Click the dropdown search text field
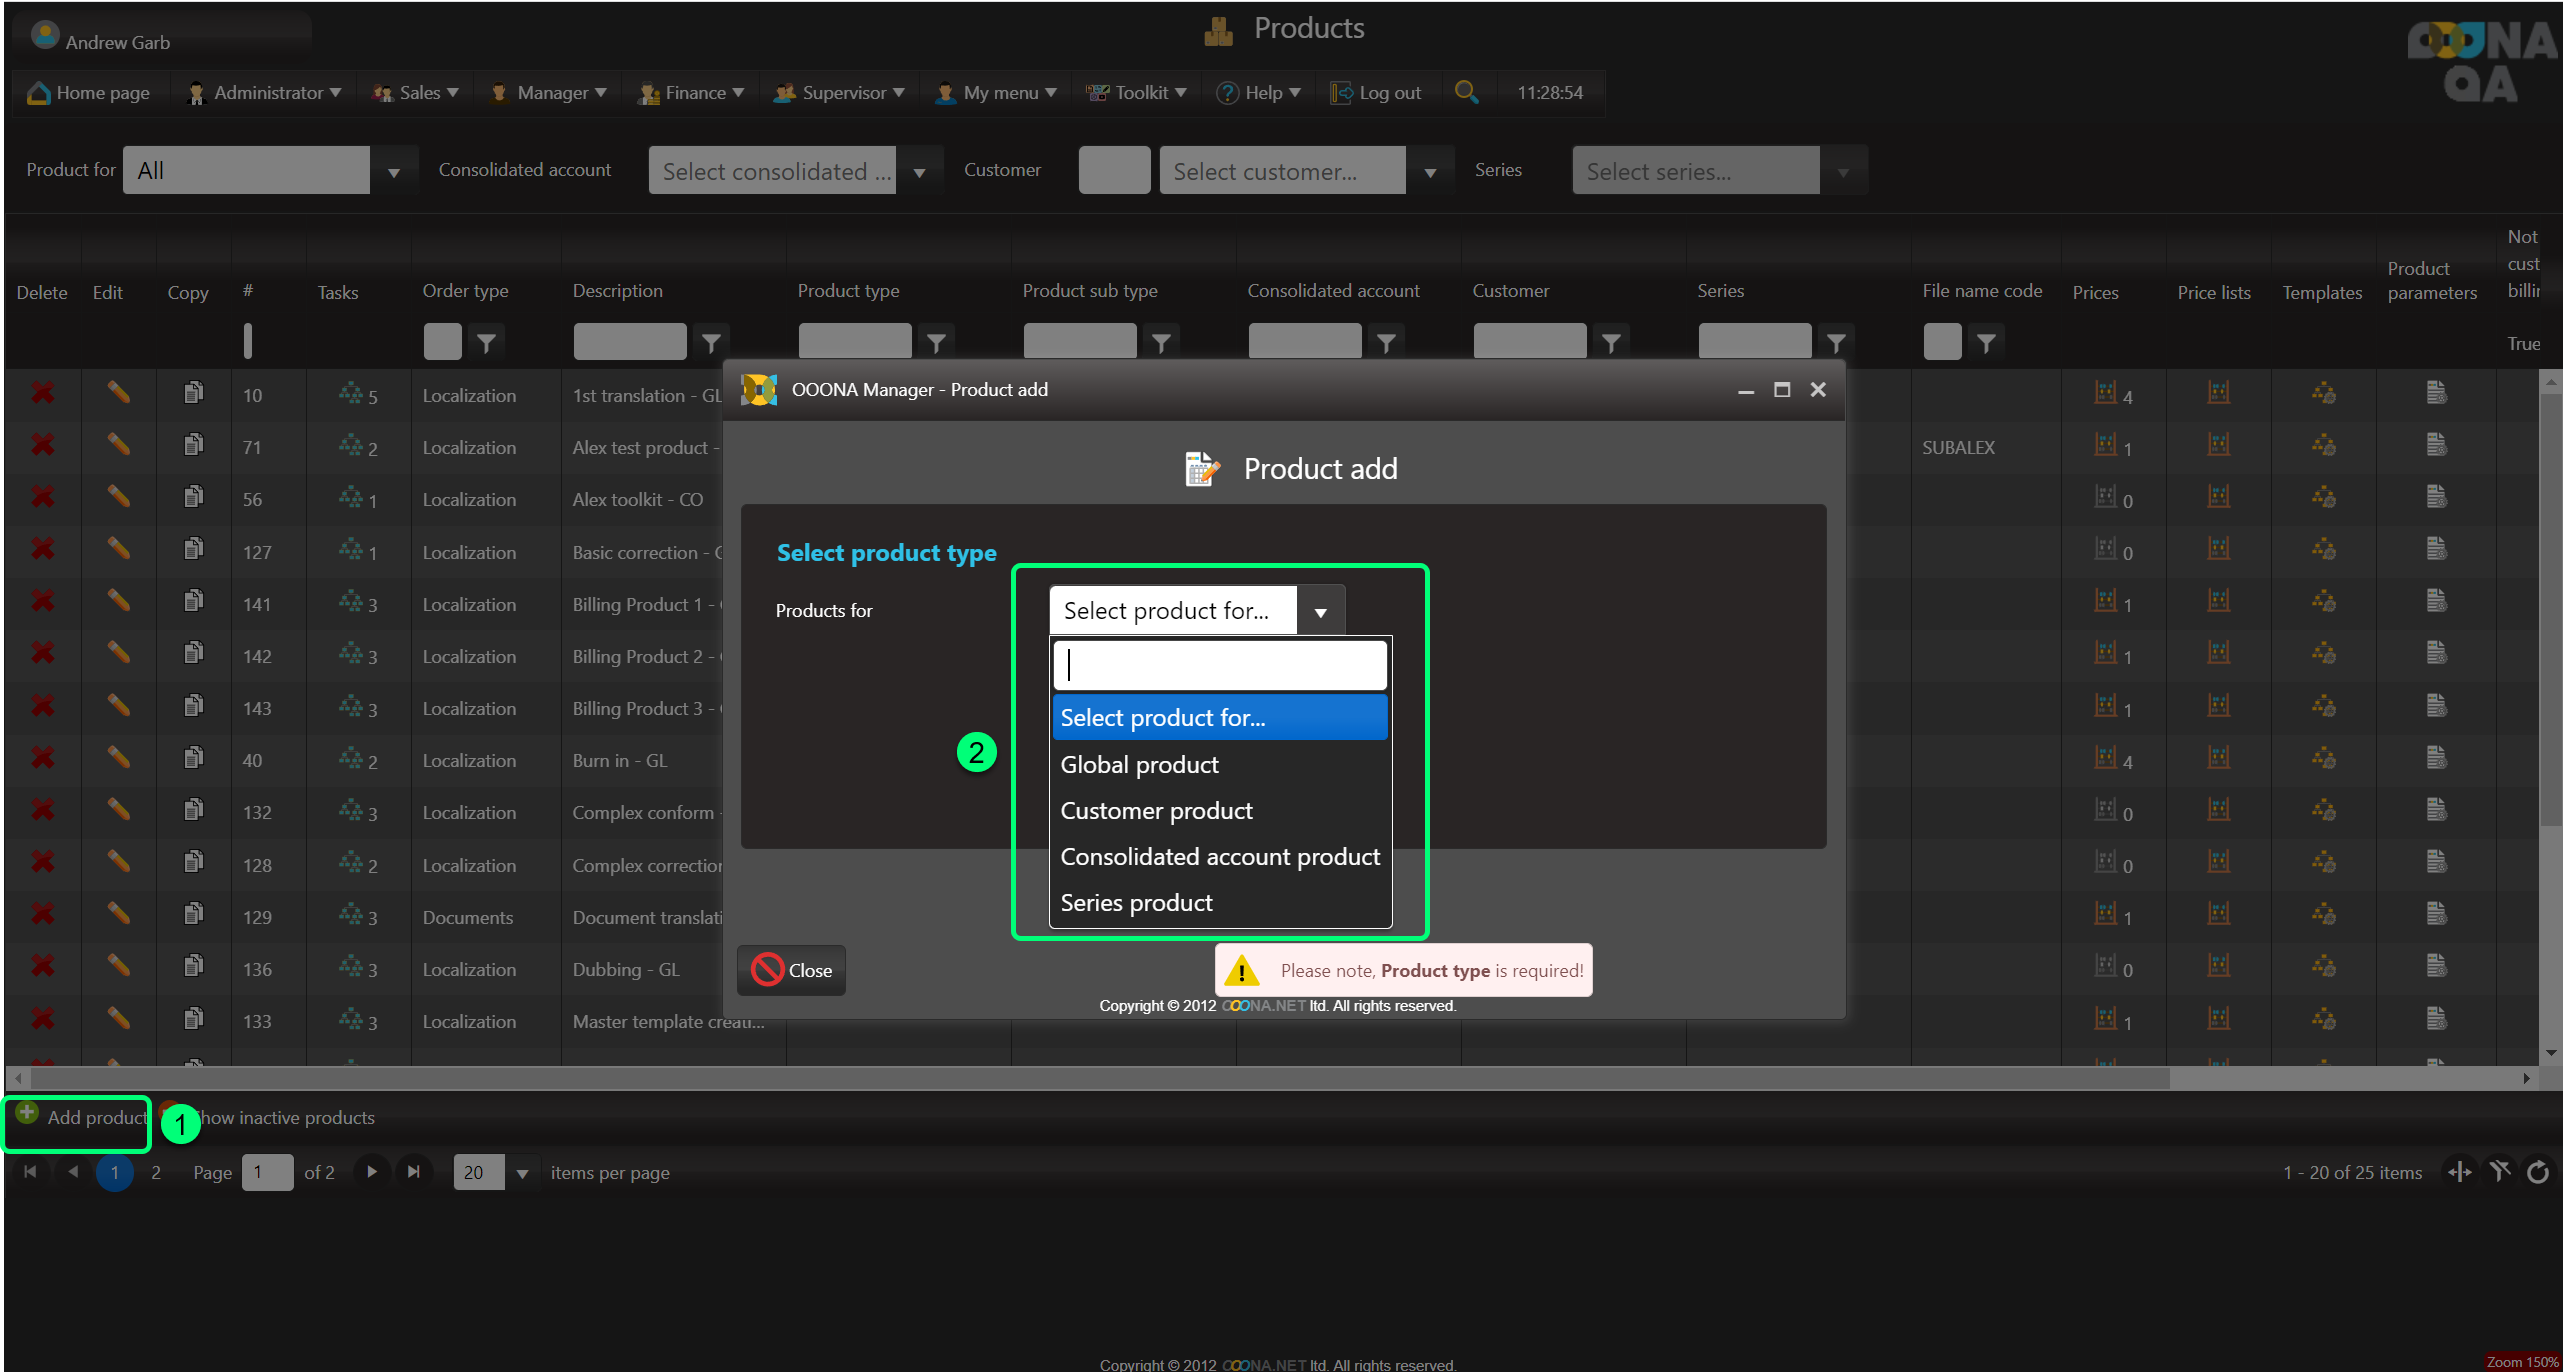2563x1372 pixels. [x=1219, y=665]
